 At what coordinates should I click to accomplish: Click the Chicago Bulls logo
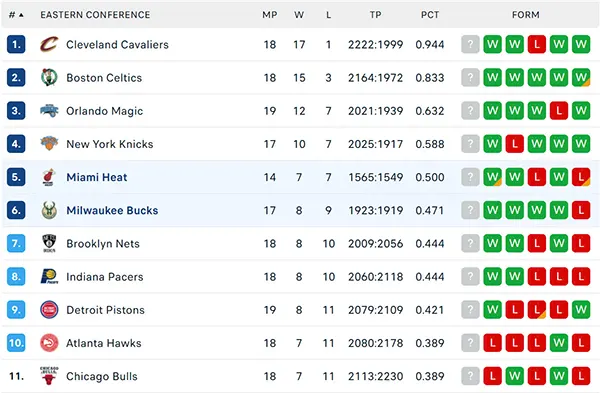pos(49,376)
